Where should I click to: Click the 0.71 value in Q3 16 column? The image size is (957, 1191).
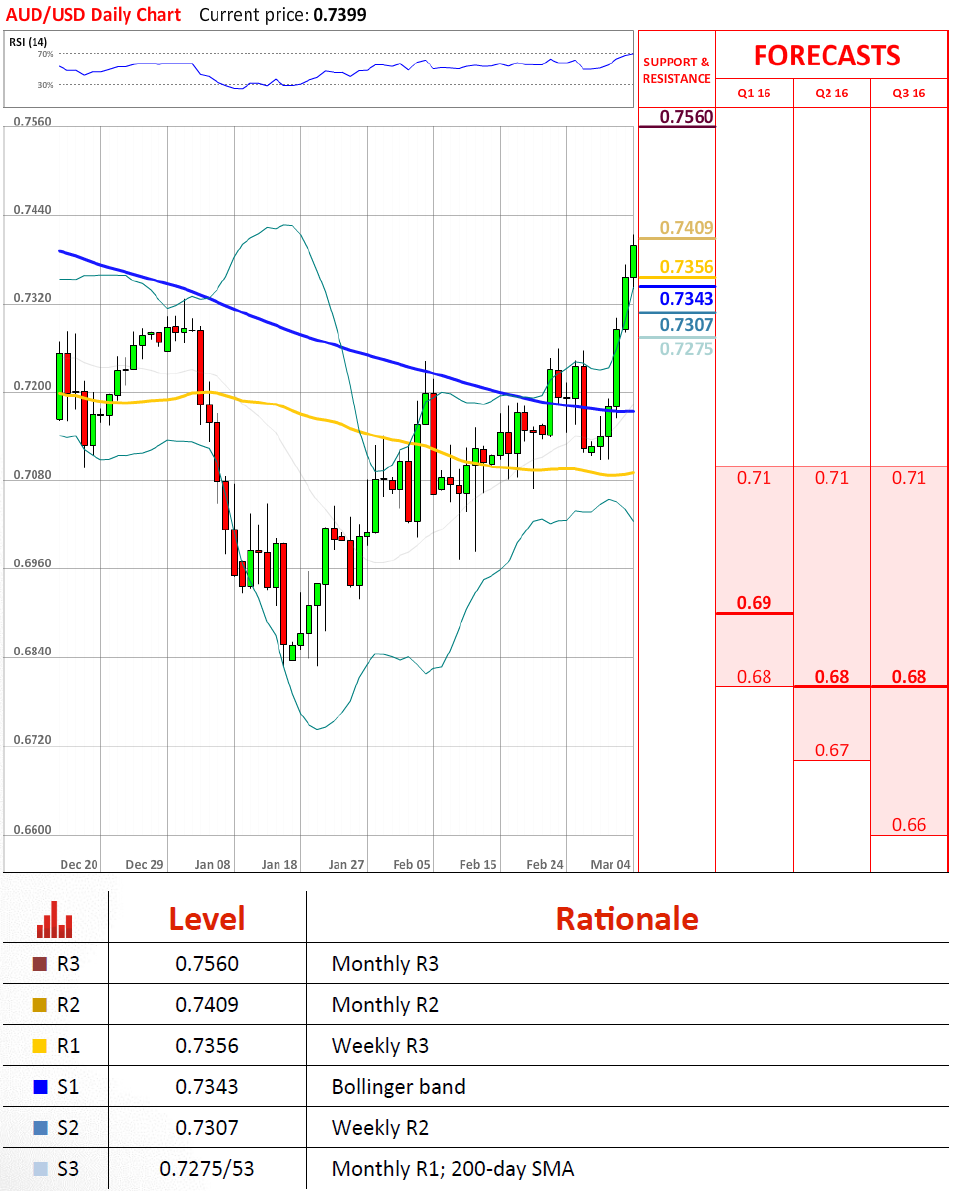pos(908,478)
